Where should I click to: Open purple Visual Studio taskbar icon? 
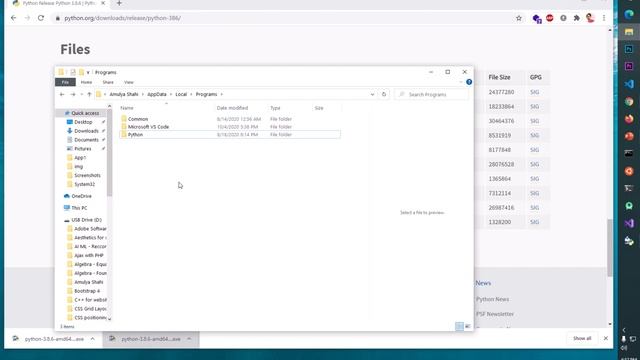[x=629, y=223]
